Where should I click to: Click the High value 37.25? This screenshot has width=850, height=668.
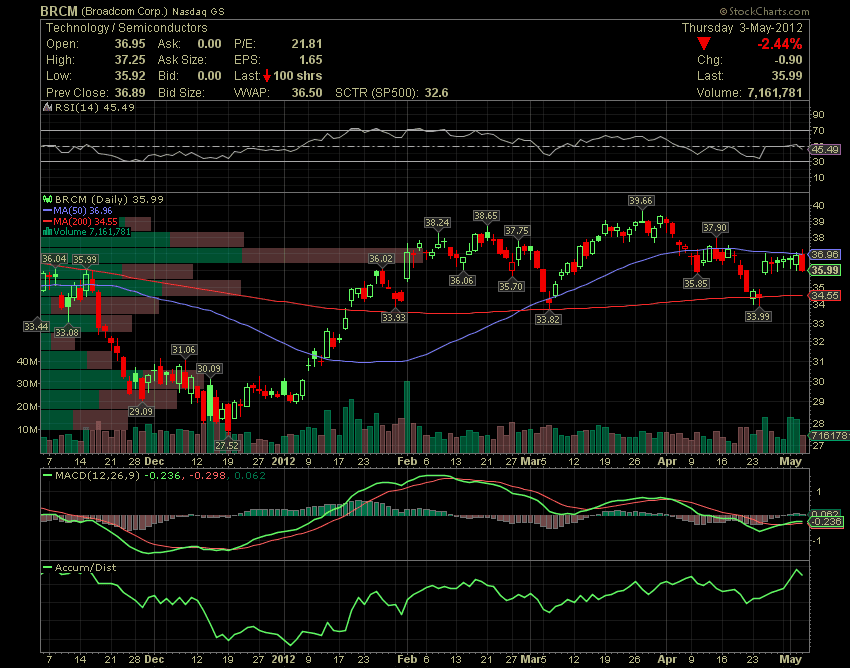point(130,60)
